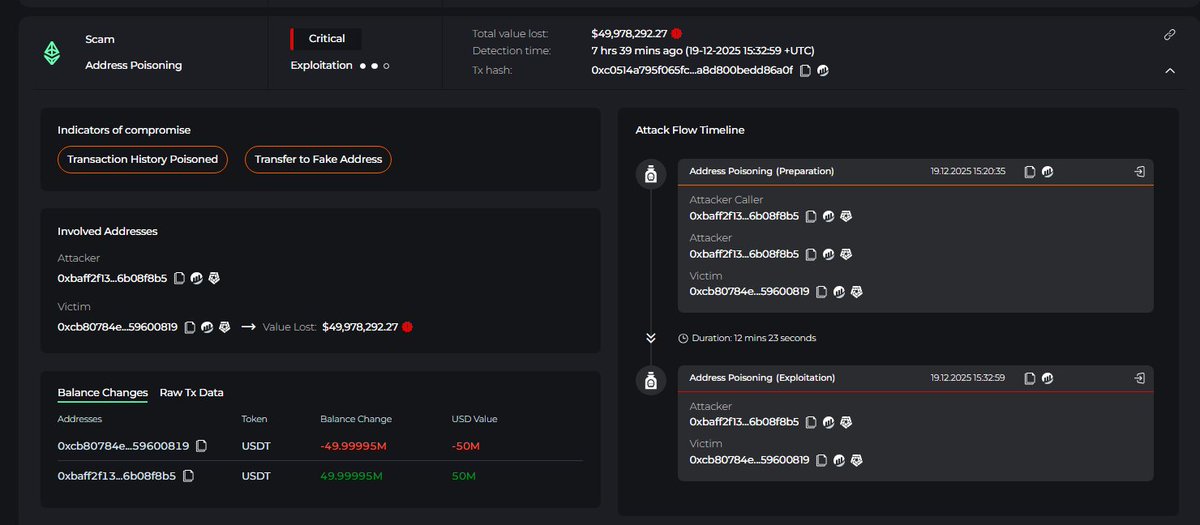Viewport: 1200px width, 525px height.
Task: Open Preparation step details via arrow icon
Action: coord(1139,172)
